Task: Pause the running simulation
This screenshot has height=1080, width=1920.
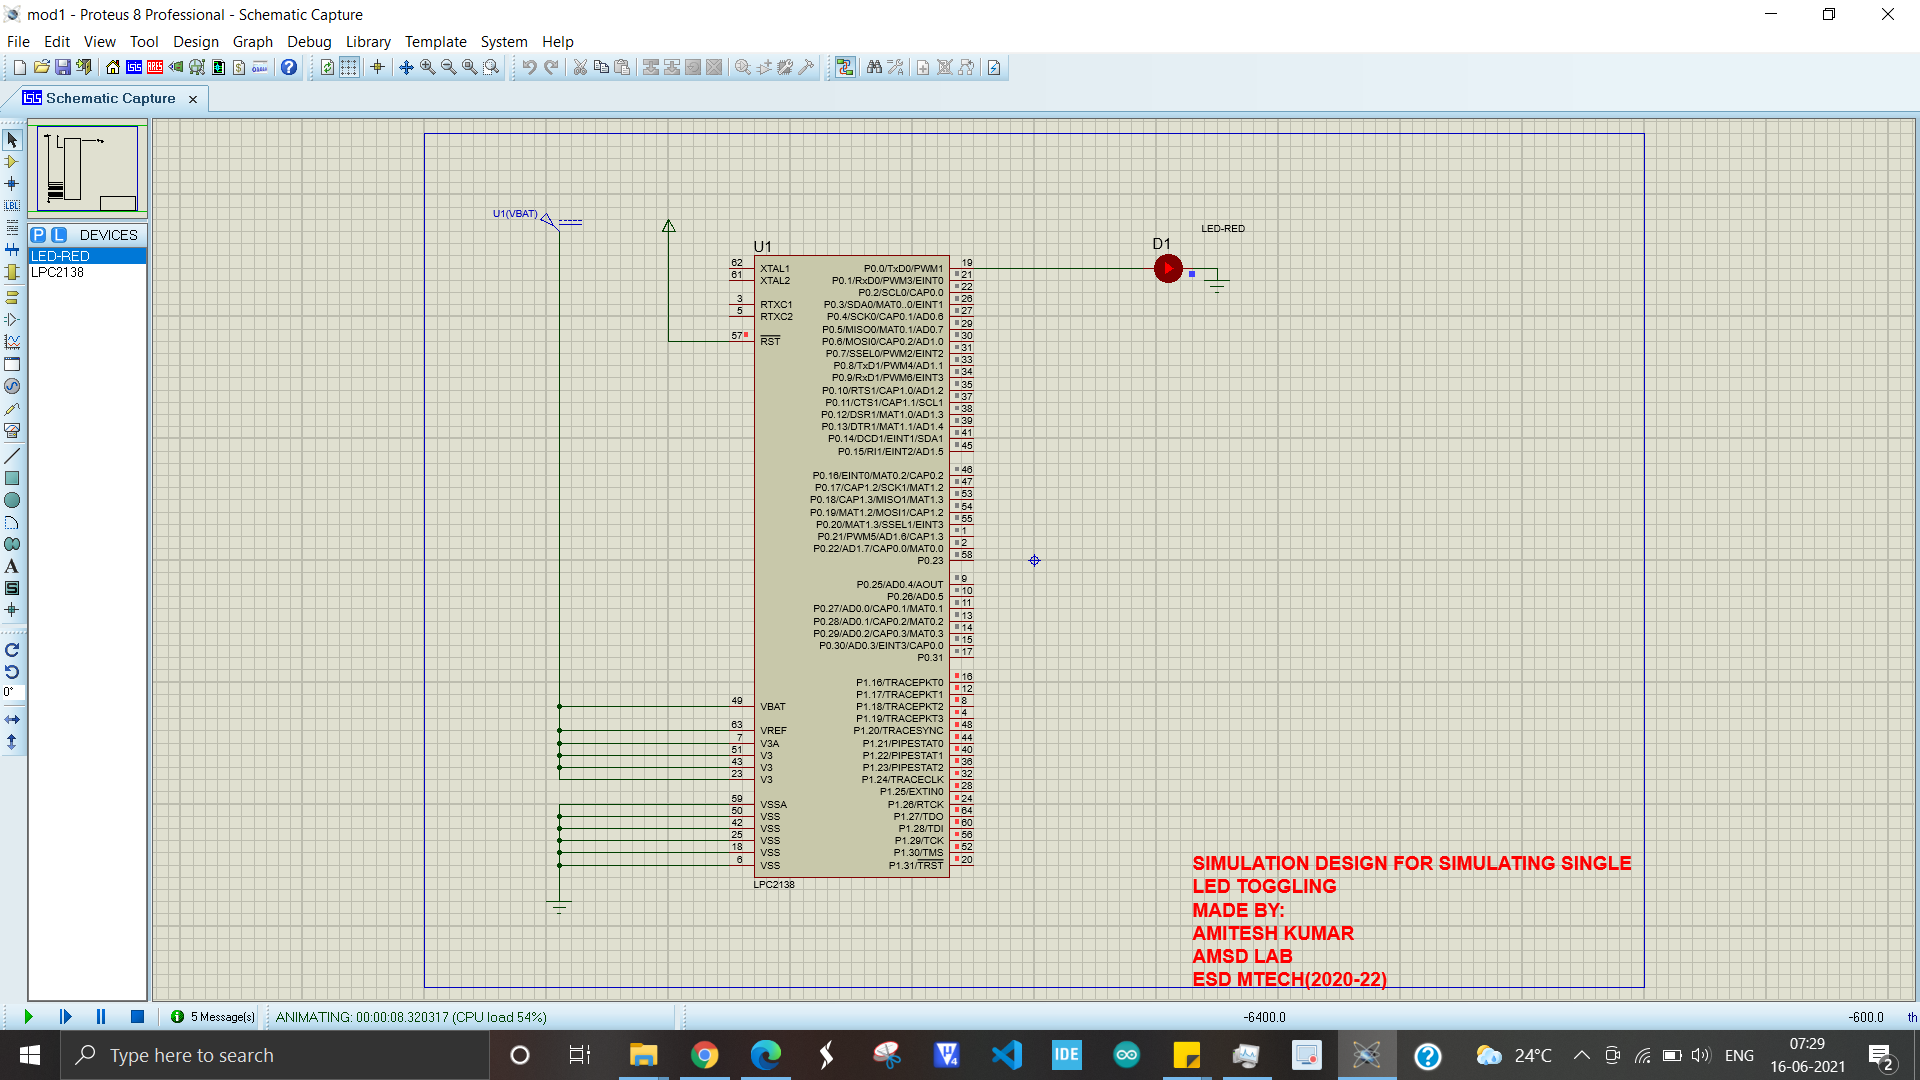Action: [100, 1016]
